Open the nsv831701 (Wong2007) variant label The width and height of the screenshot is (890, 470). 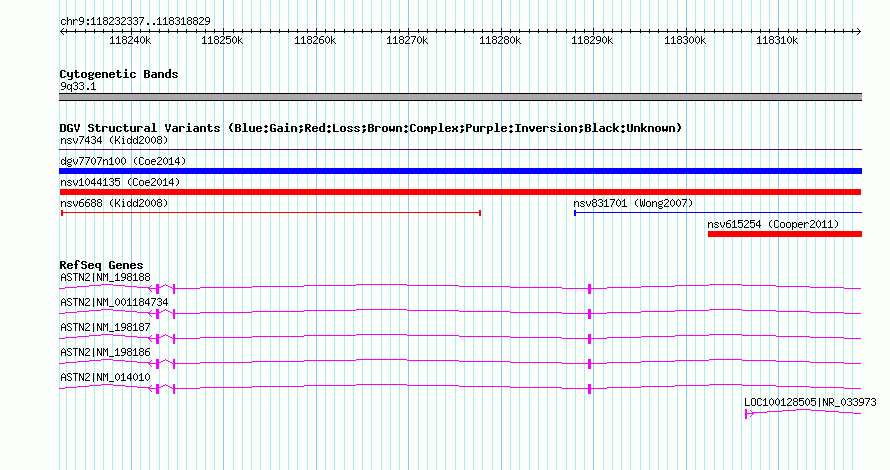pos(633,203)
